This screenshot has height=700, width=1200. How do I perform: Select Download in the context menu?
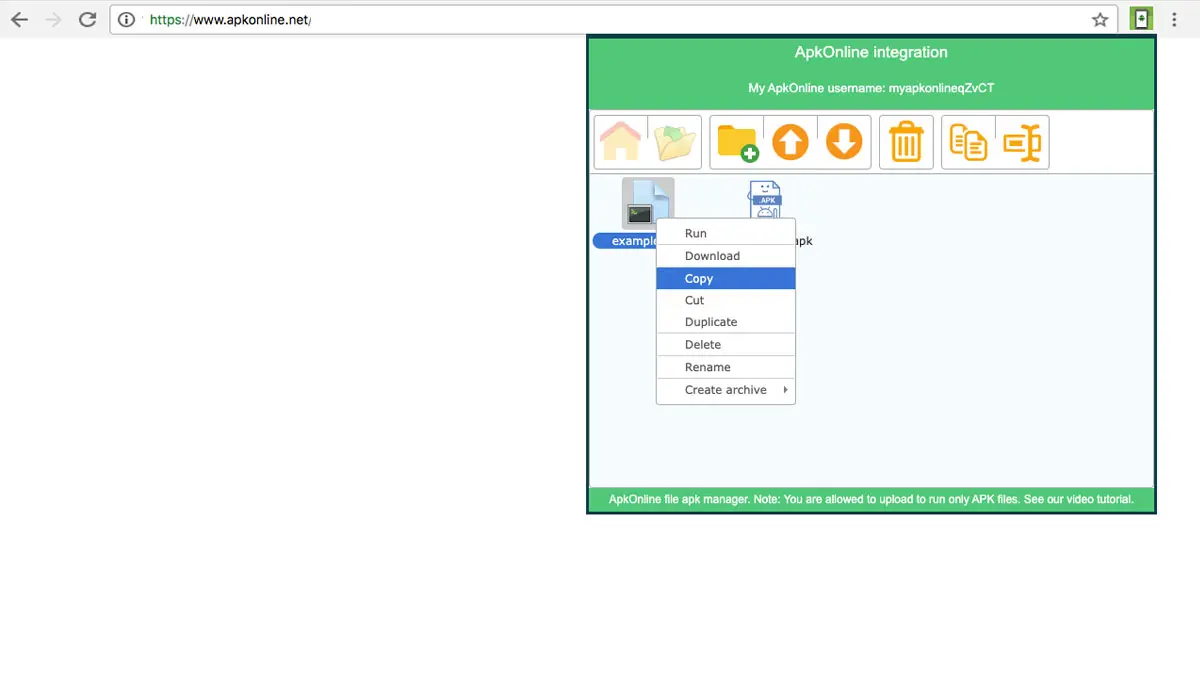[712, 256]
